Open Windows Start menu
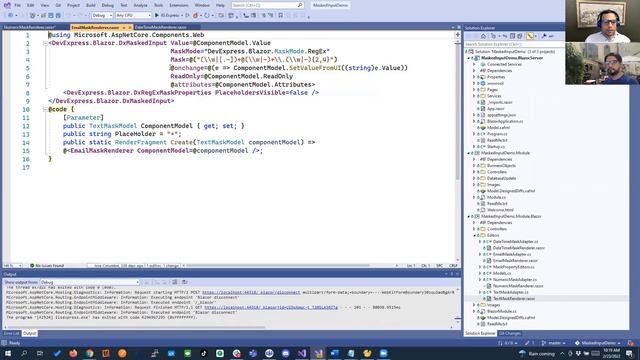The image size is (640, 360). (8, 353)
